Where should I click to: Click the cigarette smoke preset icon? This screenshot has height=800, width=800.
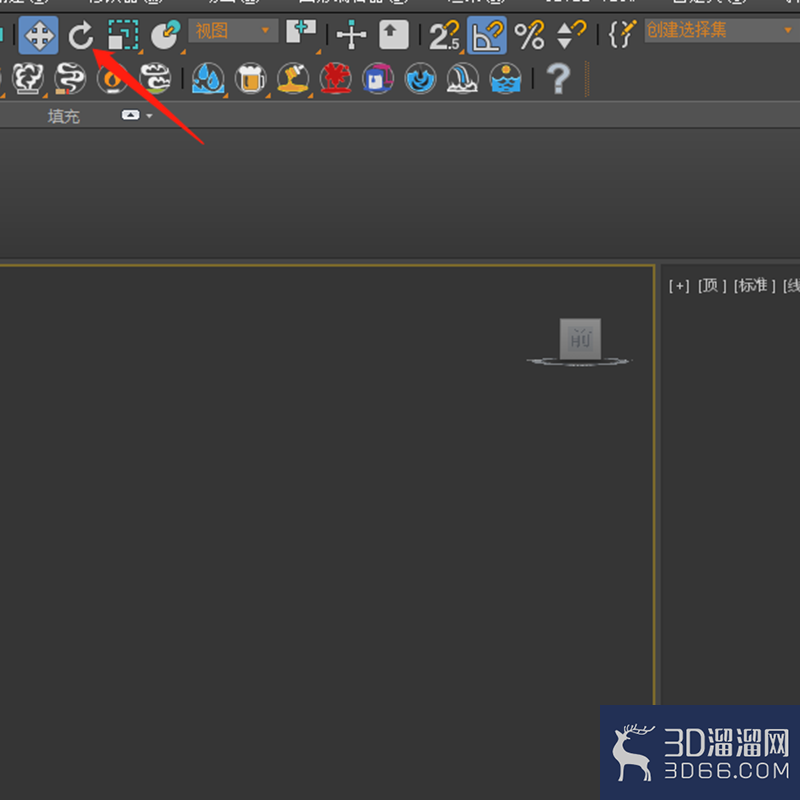point(70,79)
